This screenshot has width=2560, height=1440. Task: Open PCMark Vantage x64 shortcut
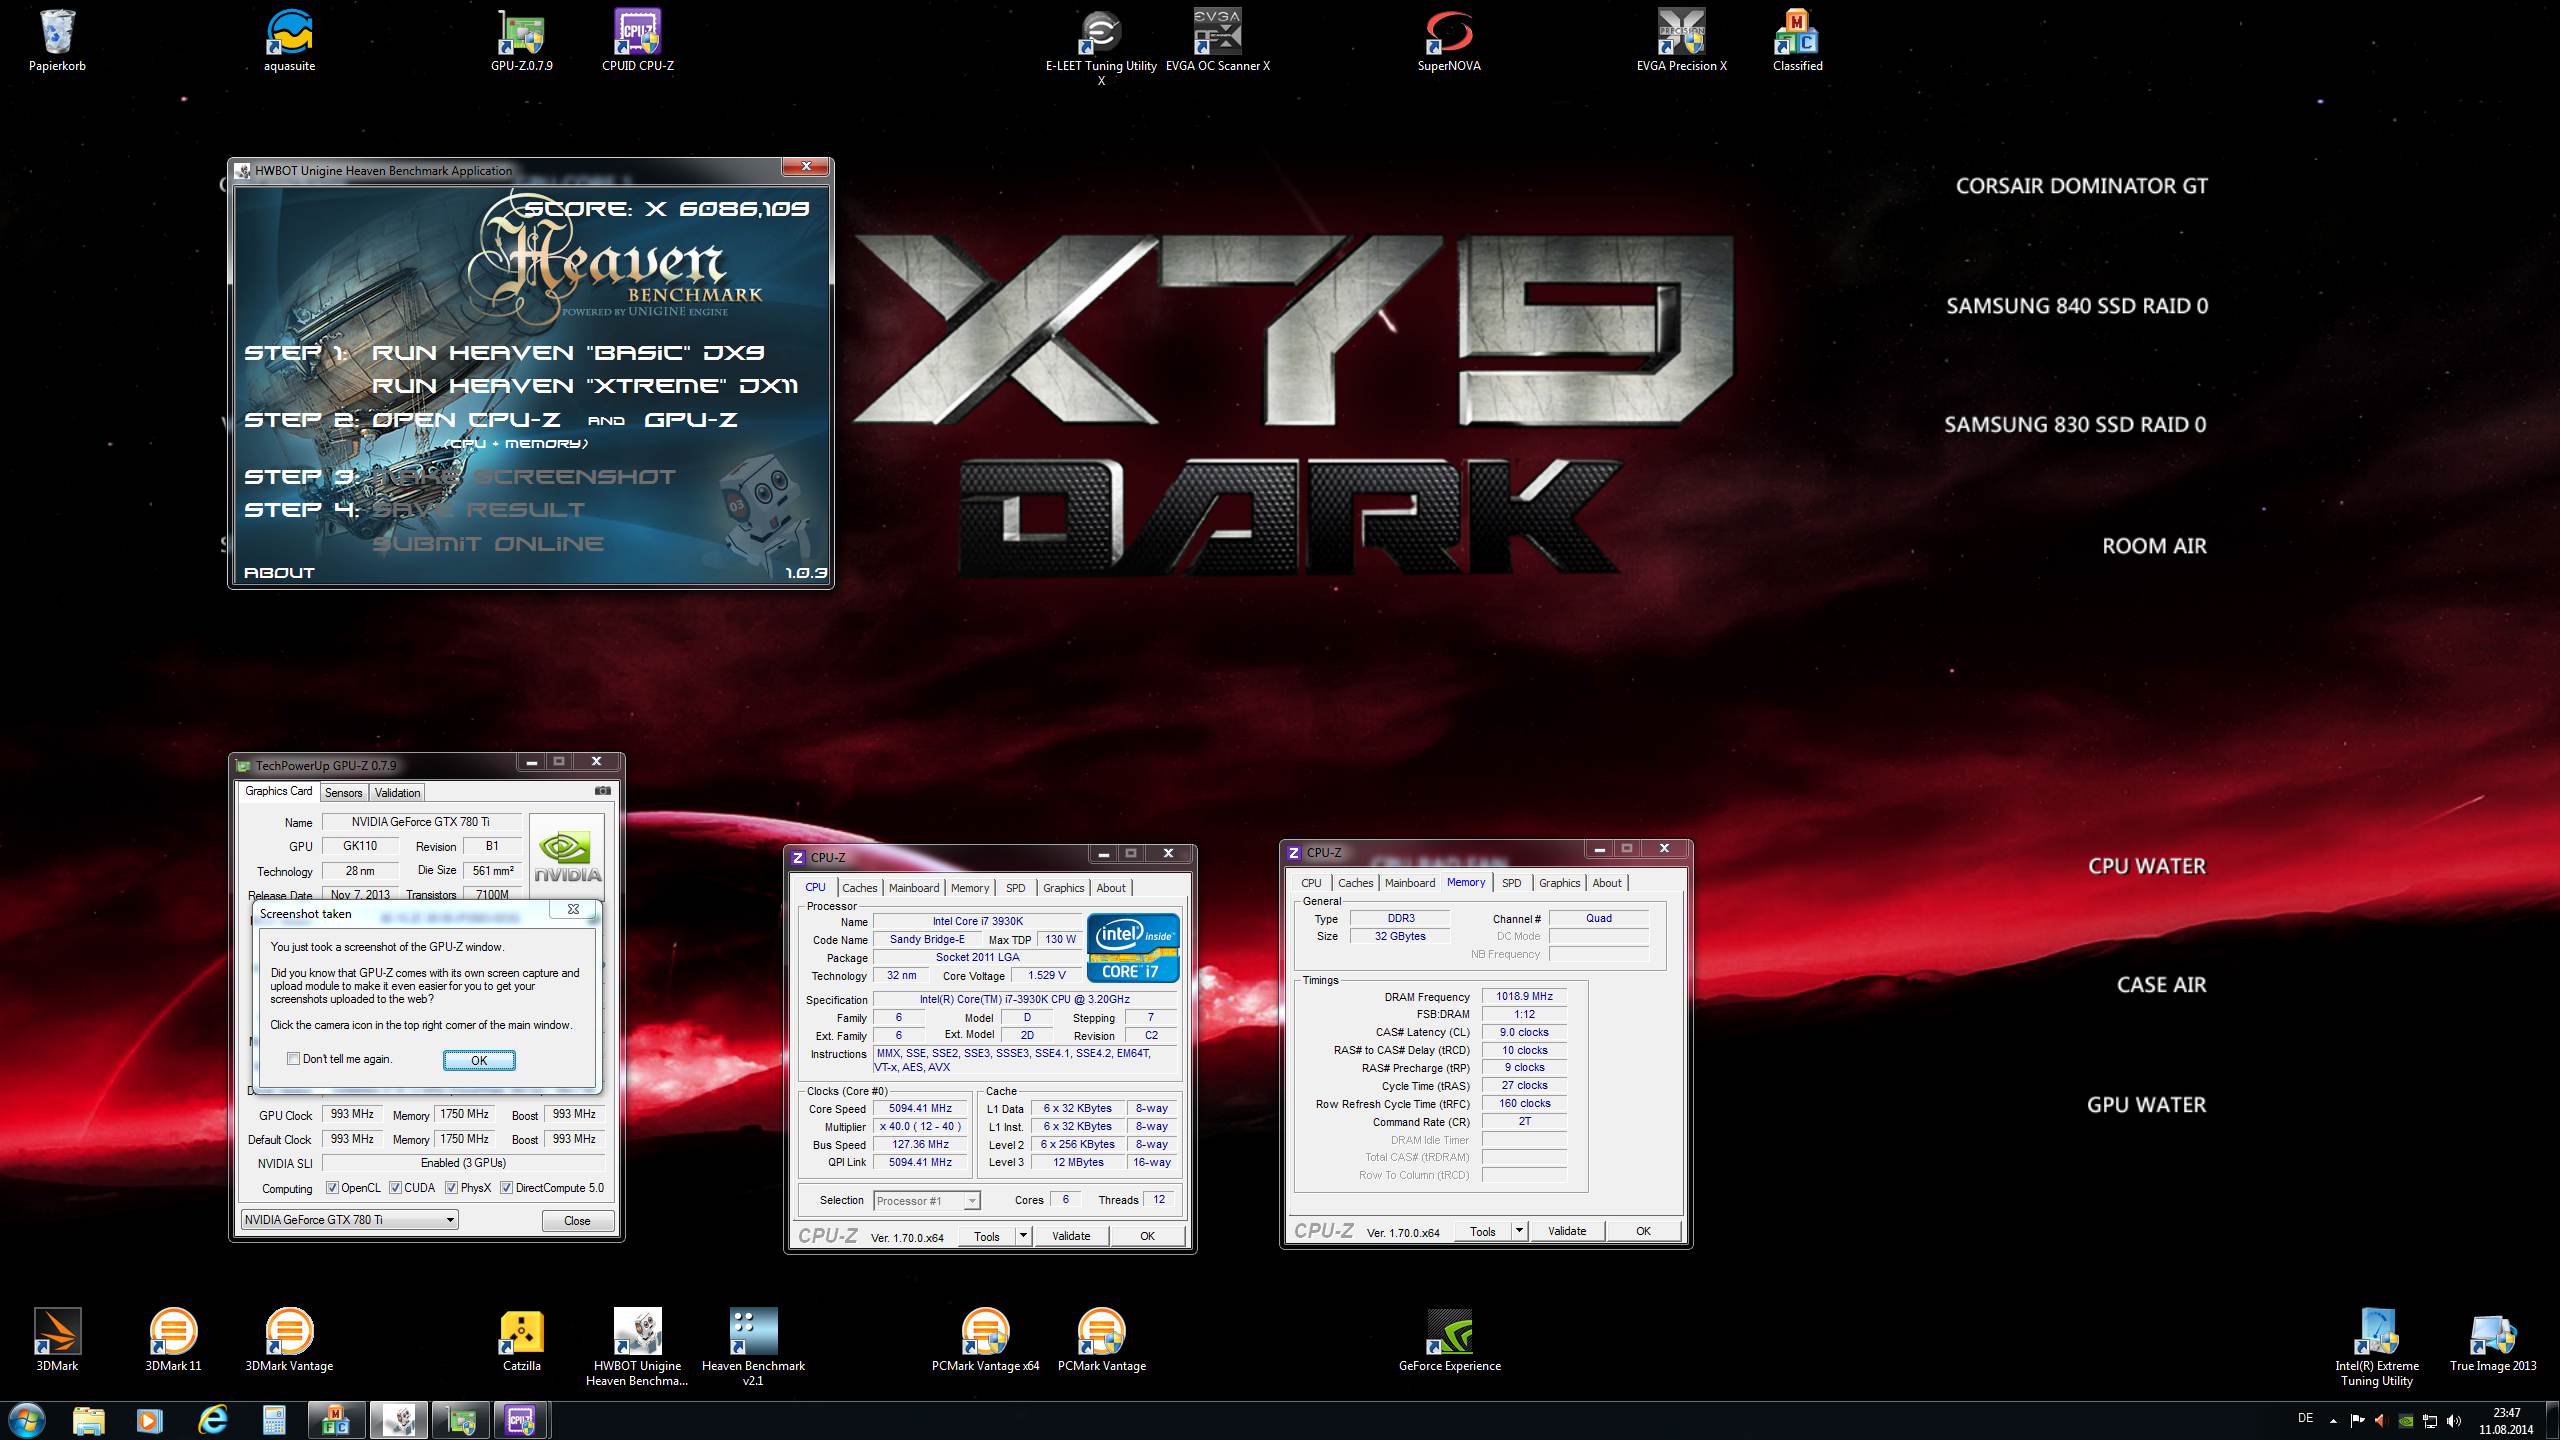(x=985, y=1340)
